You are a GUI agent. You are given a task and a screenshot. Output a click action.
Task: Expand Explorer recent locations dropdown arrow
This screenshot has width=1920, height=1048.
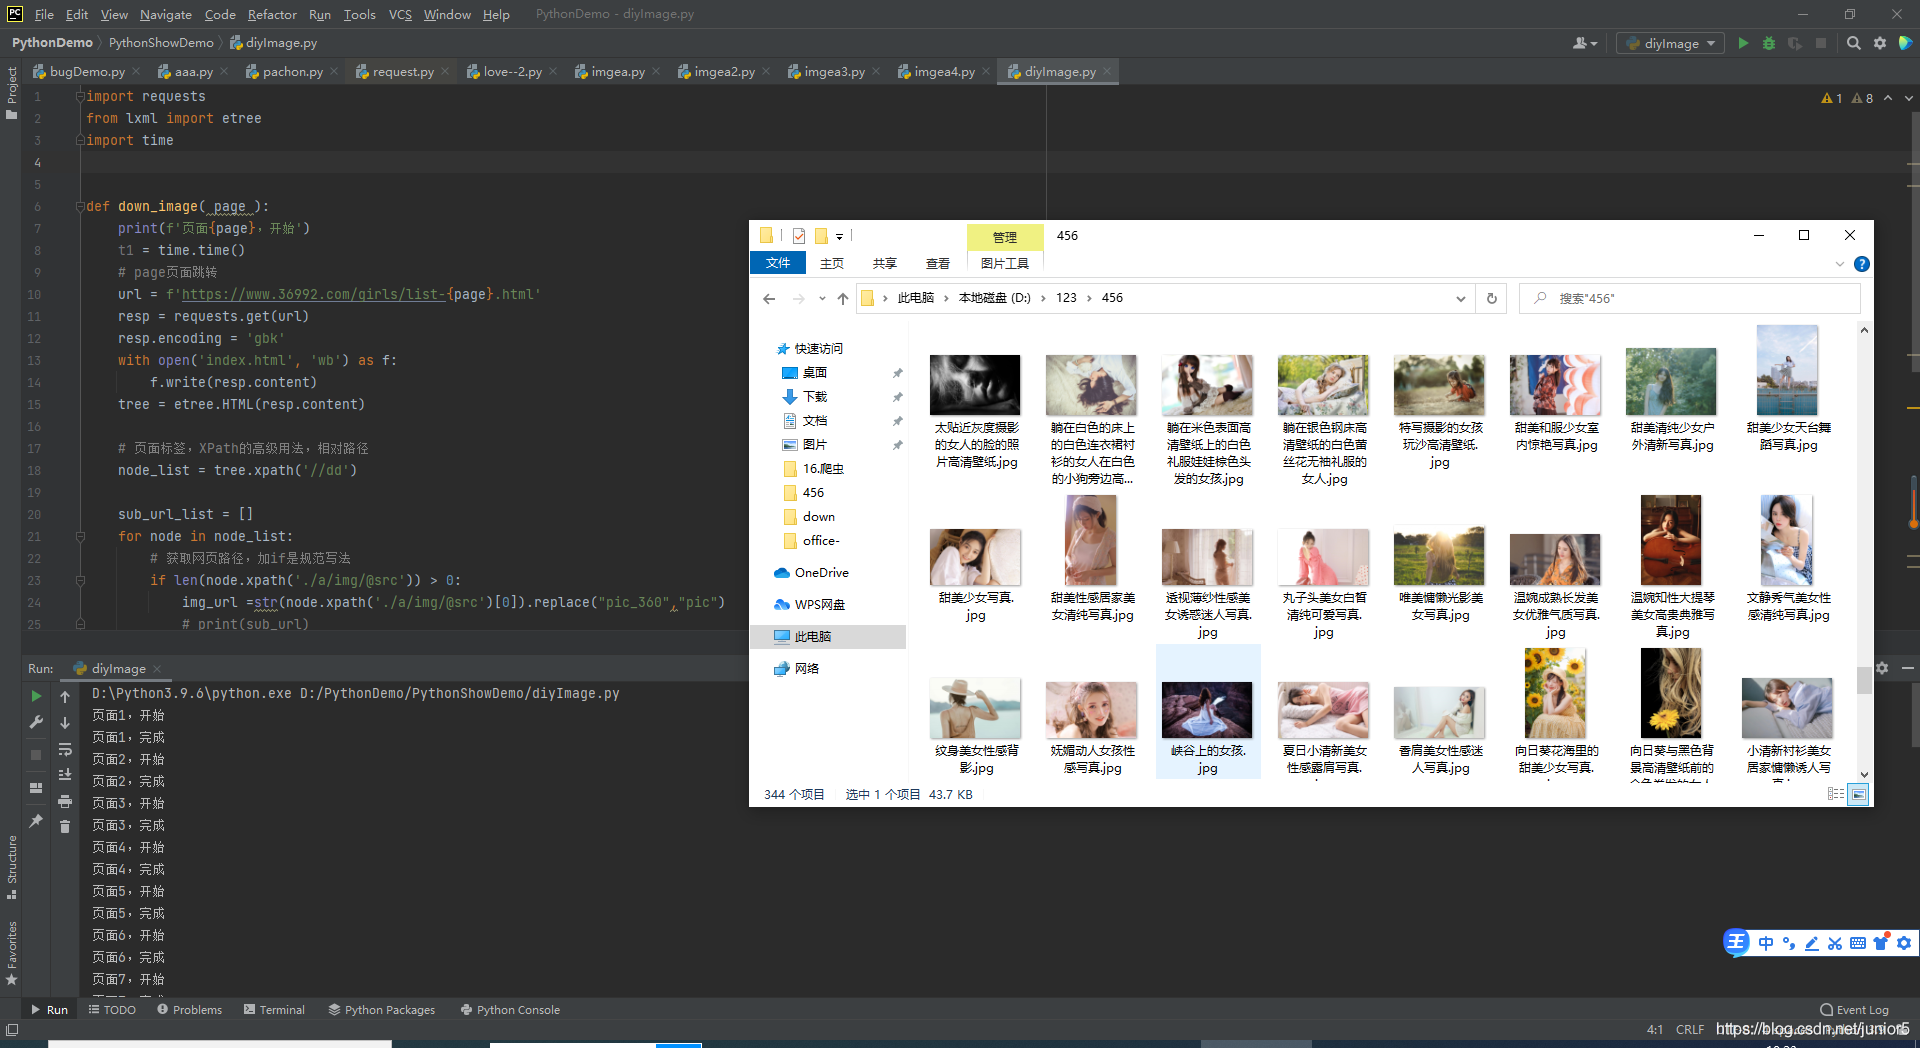point(822,298)
